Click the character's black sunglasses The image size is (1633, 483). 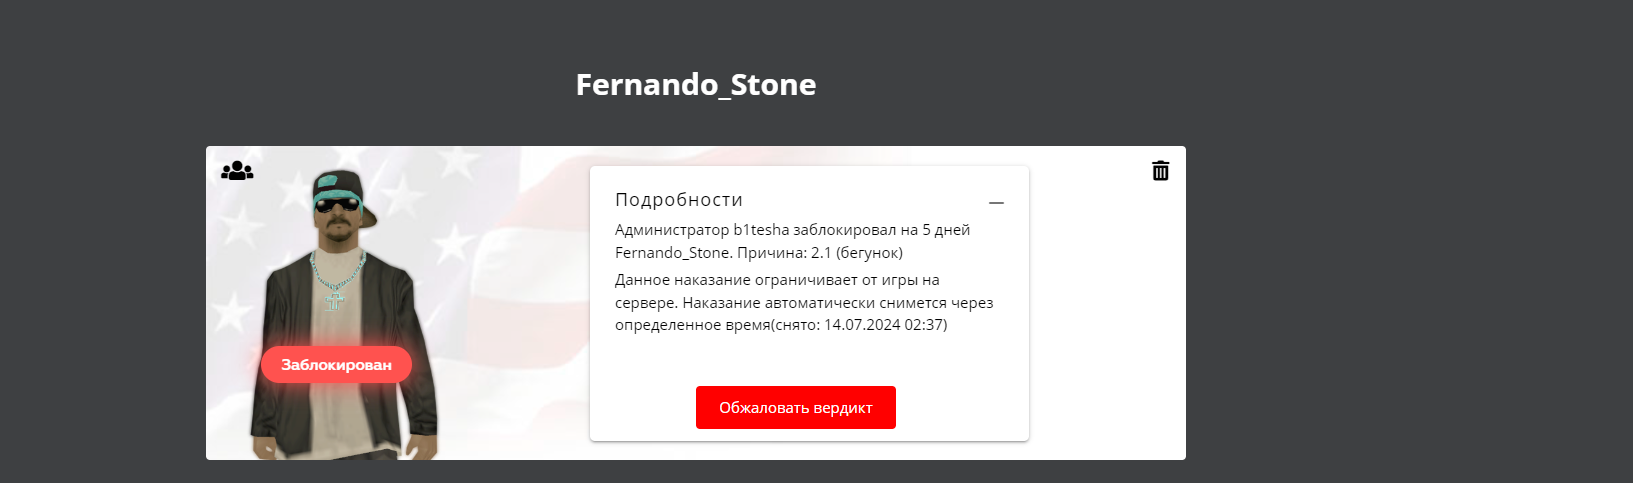tap(336, 205)
